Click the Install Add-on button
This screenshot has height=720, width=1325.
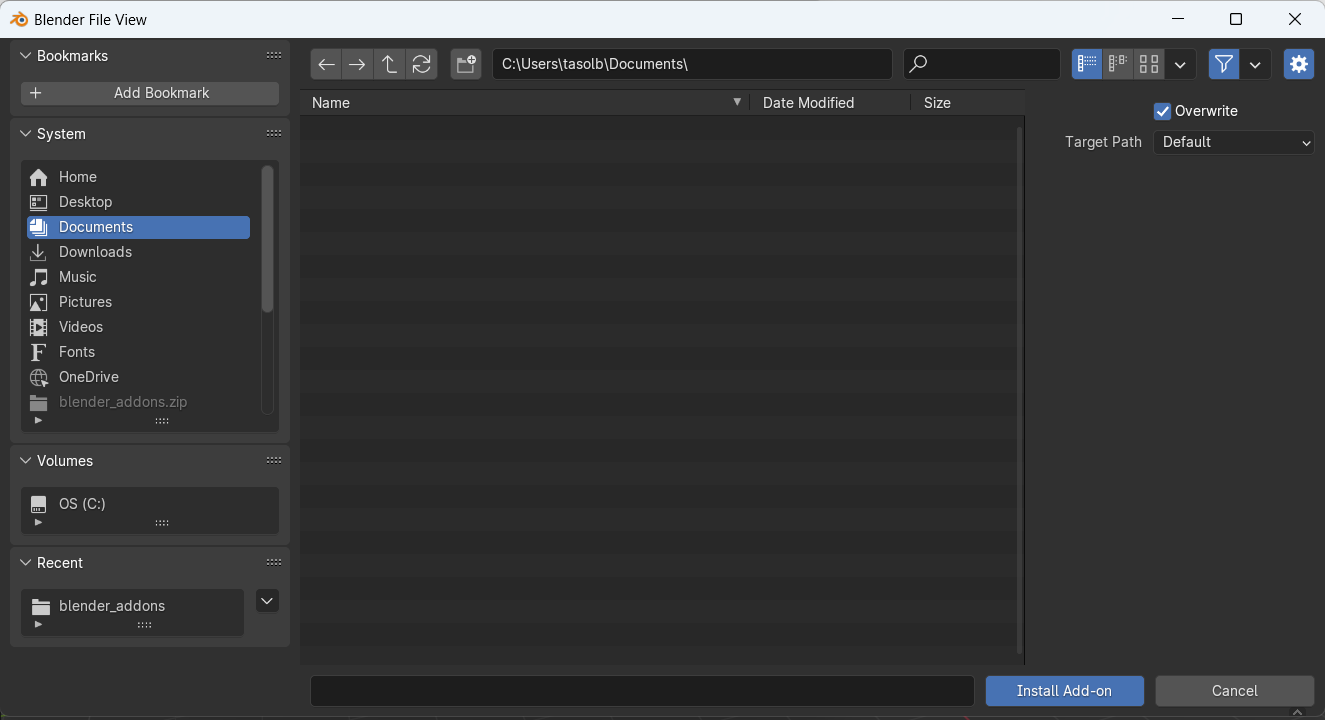pos(1064,690)
